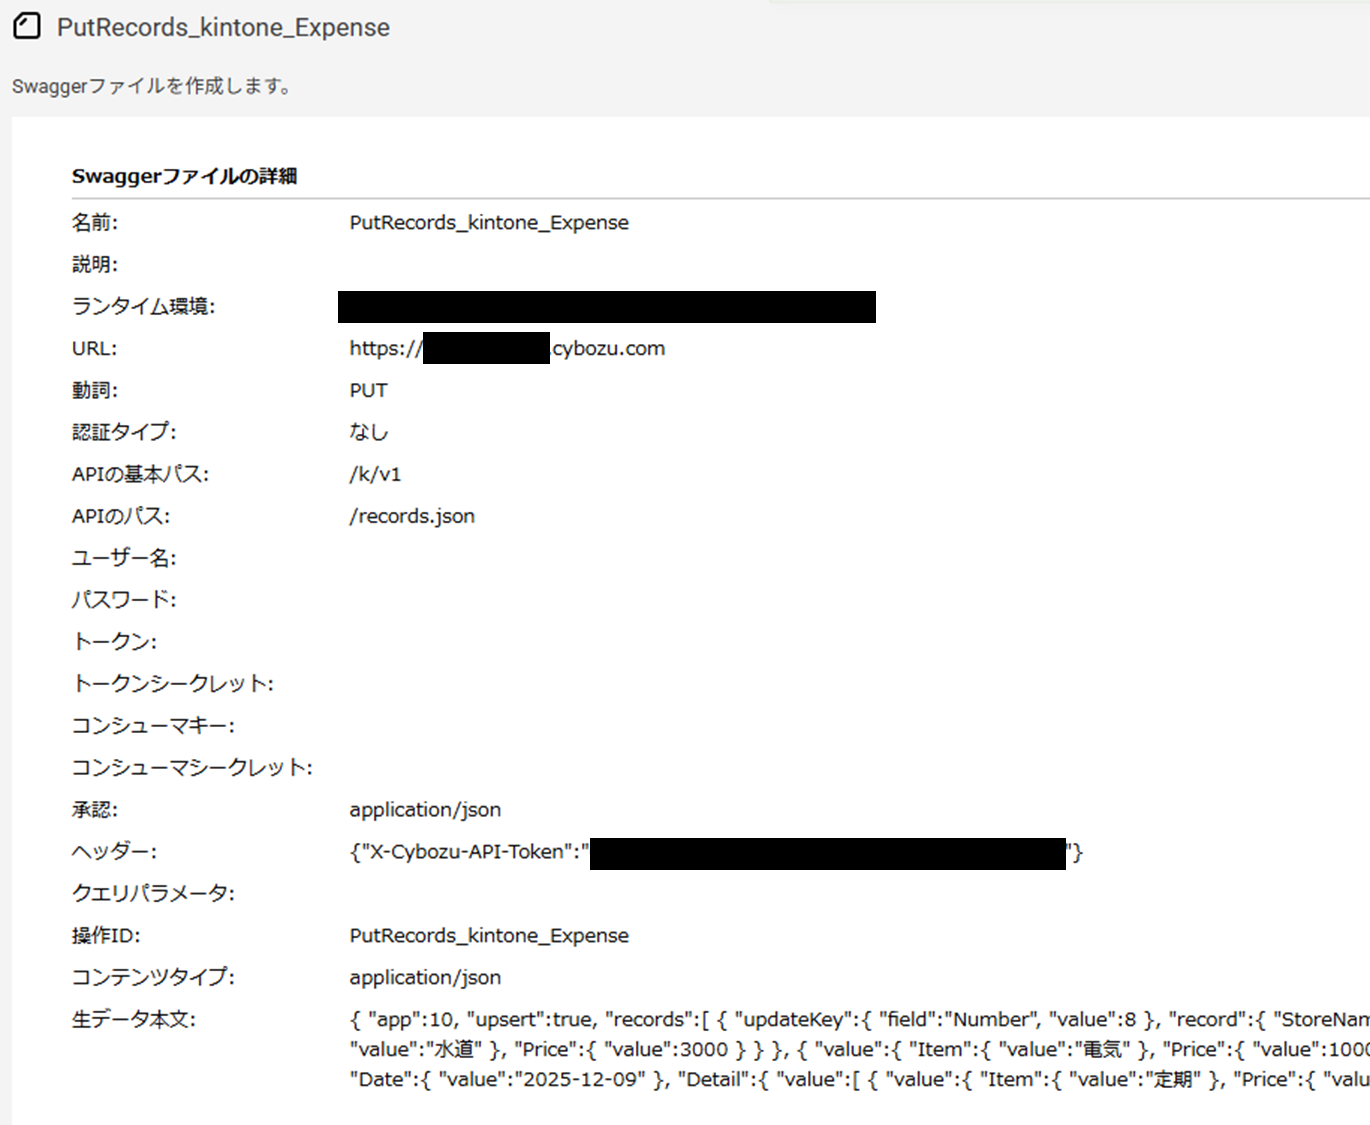Click the '説明:' label
1370x1125 pixels.
(95, 264)
